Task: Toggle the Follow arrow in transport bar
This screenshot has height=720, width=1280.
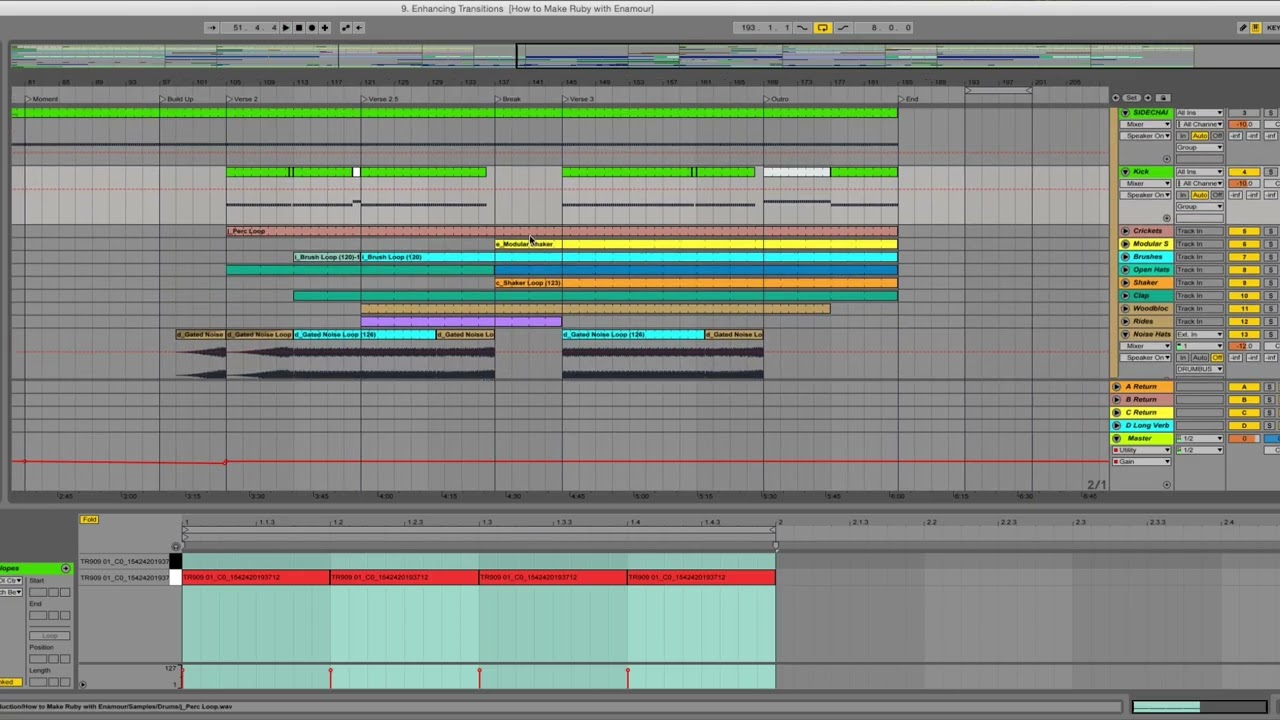Action: [x=211, y=28]
